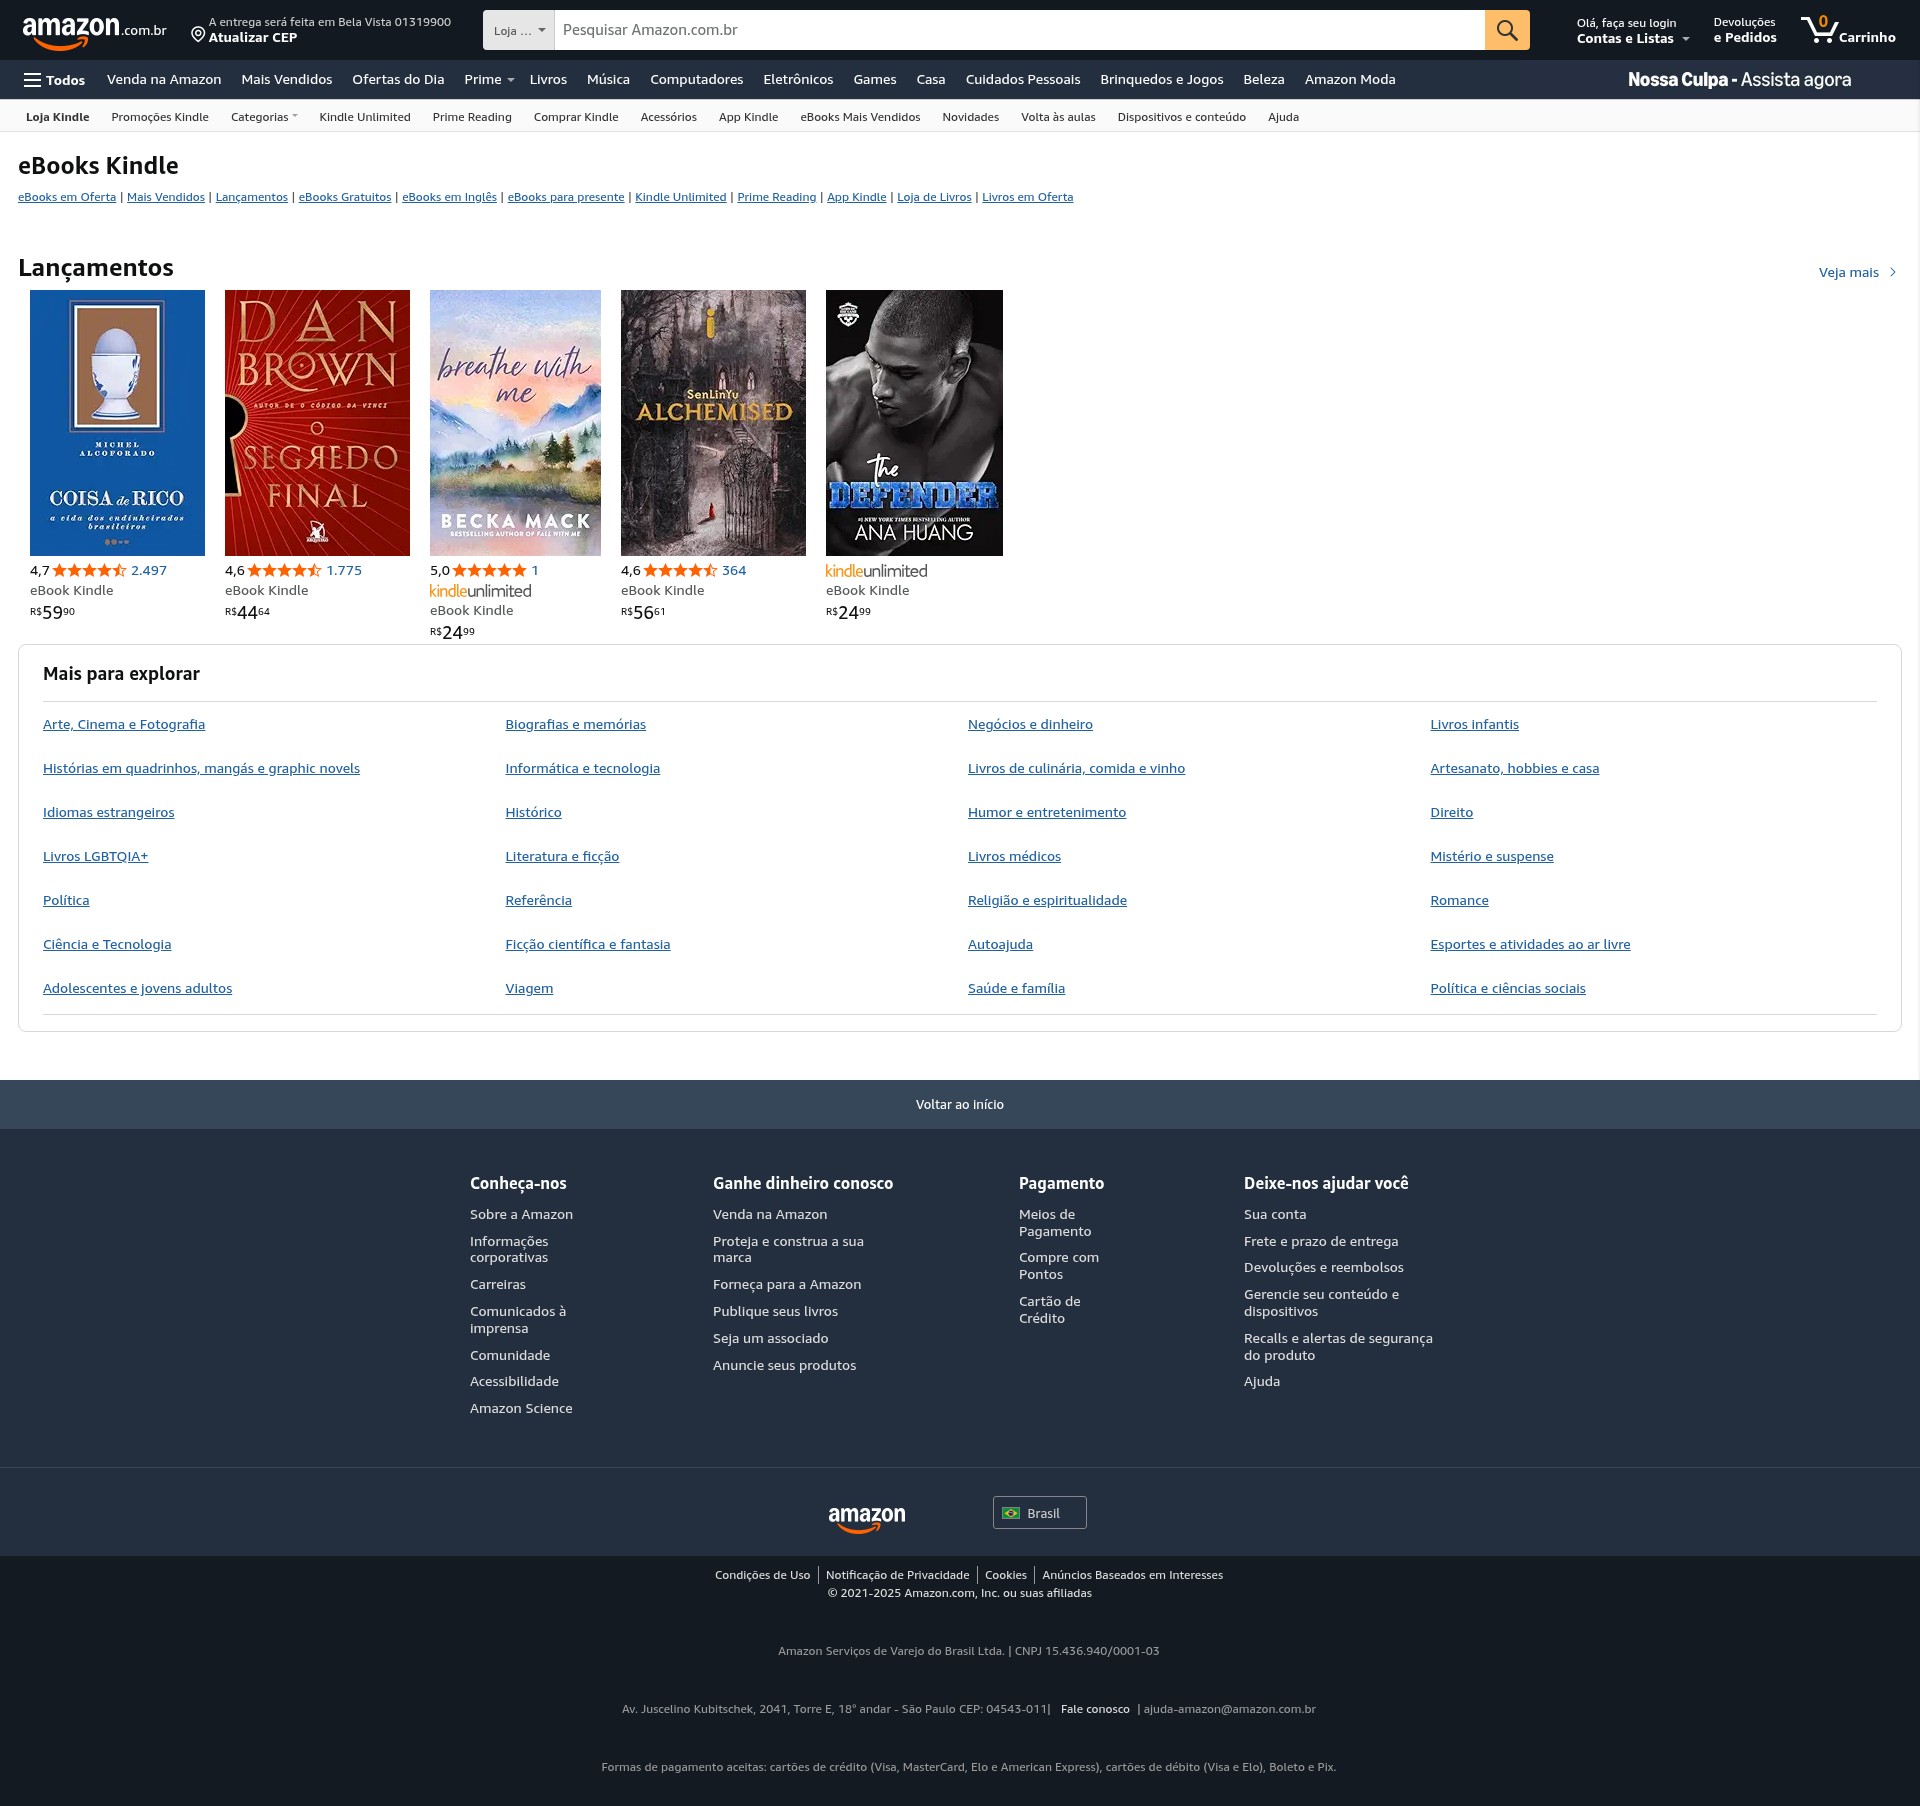This screenshot has height=1806, width=1920.
Task: Click Fale conosco link
Action: tap(1095, 1710)
